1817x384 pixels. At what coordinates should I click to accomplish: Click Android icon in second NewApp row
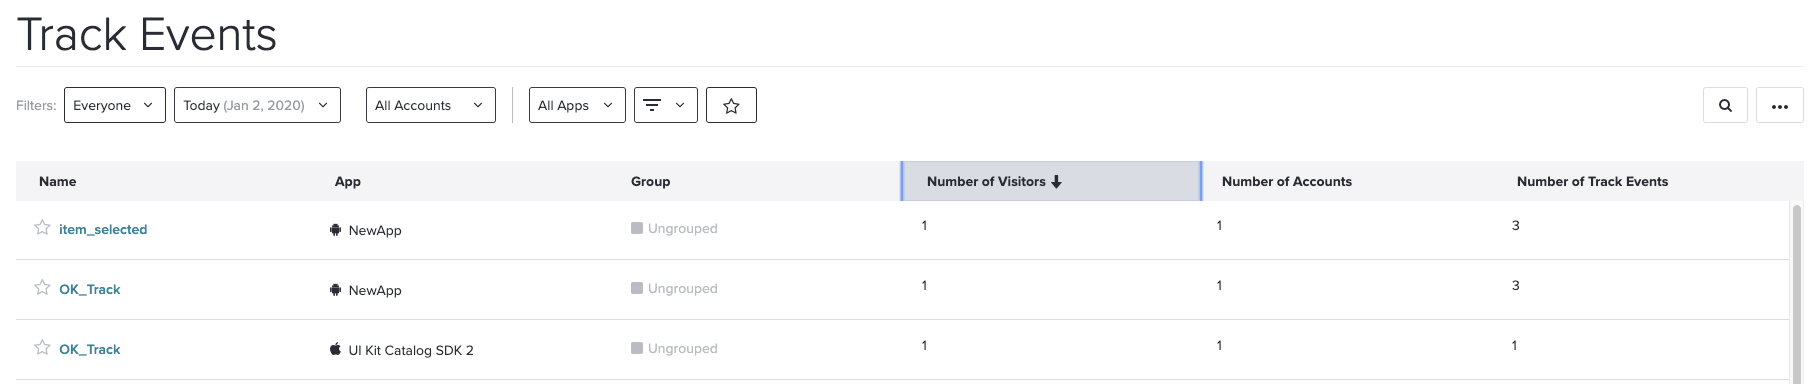[x=335, y=290]
